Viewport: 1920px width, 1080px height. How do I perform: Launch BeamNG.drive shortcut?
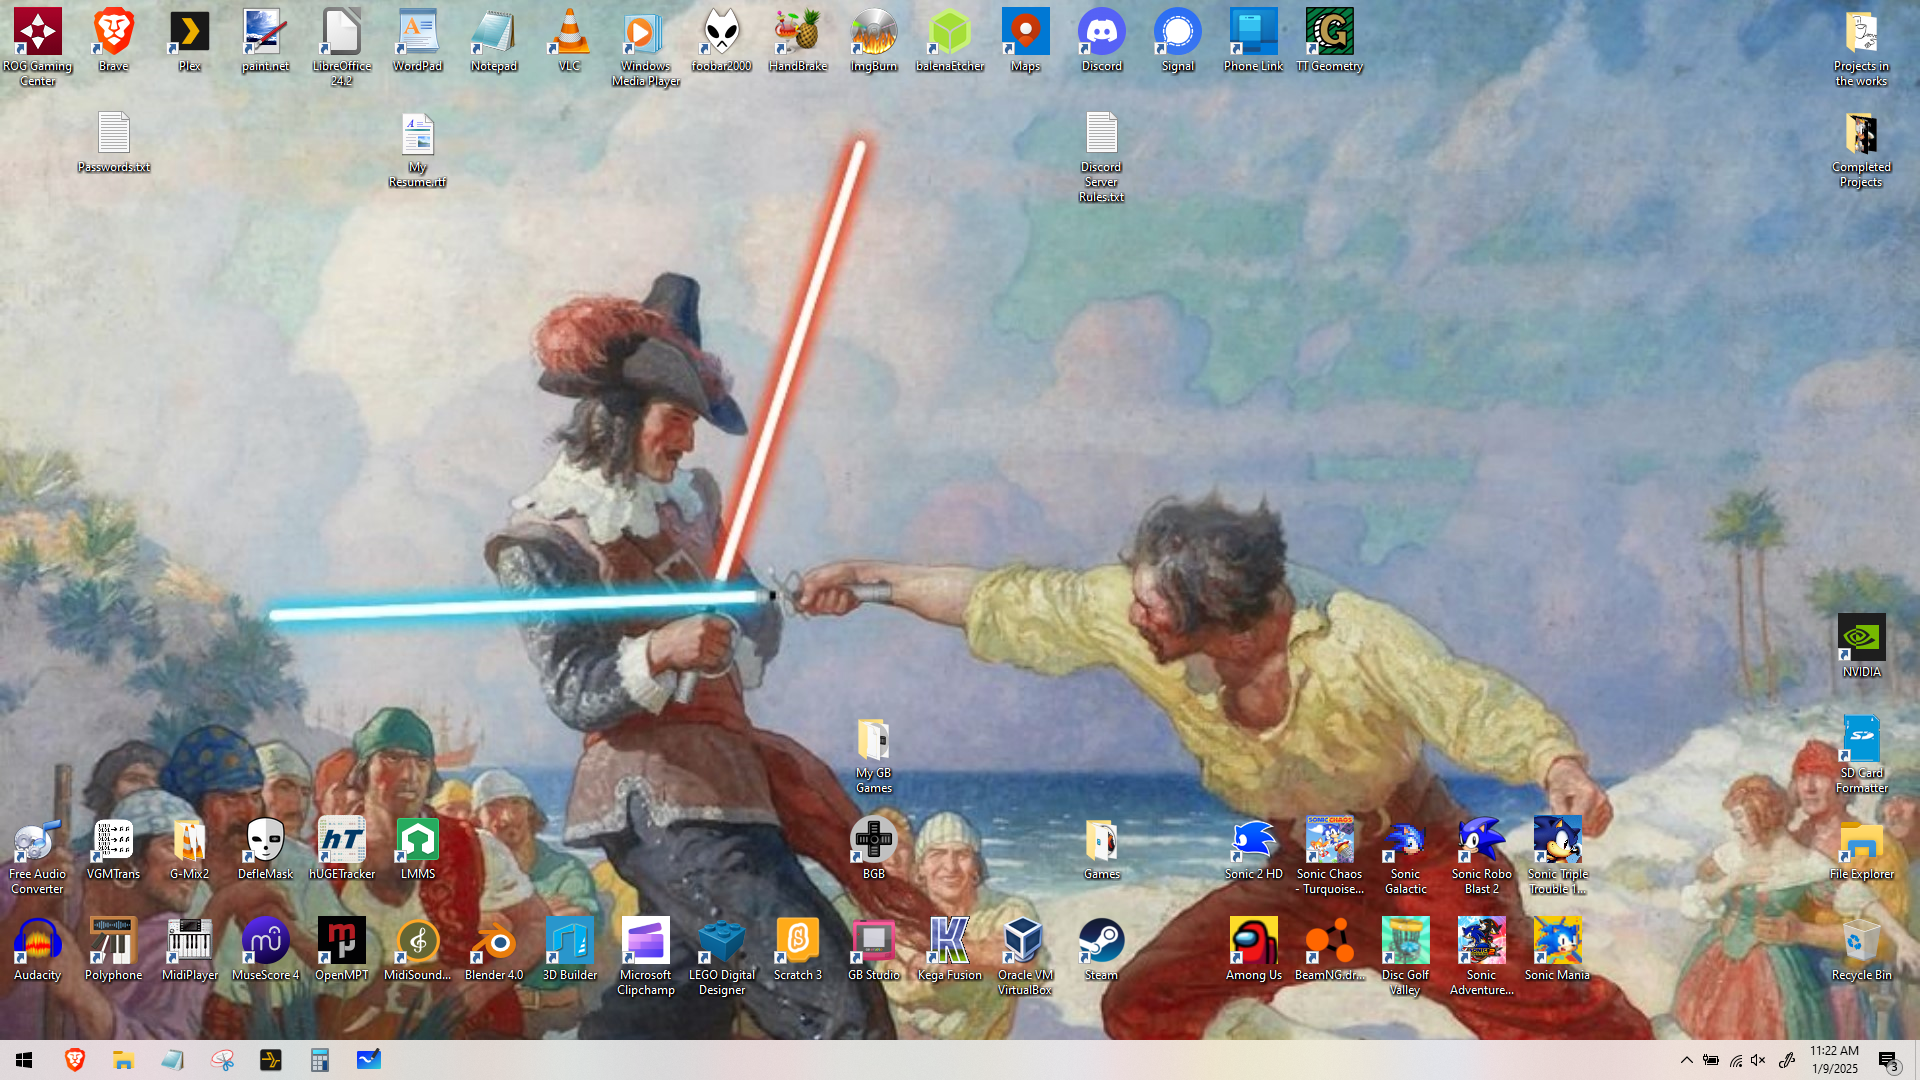pyautogui.click(x=1329, y=949)
